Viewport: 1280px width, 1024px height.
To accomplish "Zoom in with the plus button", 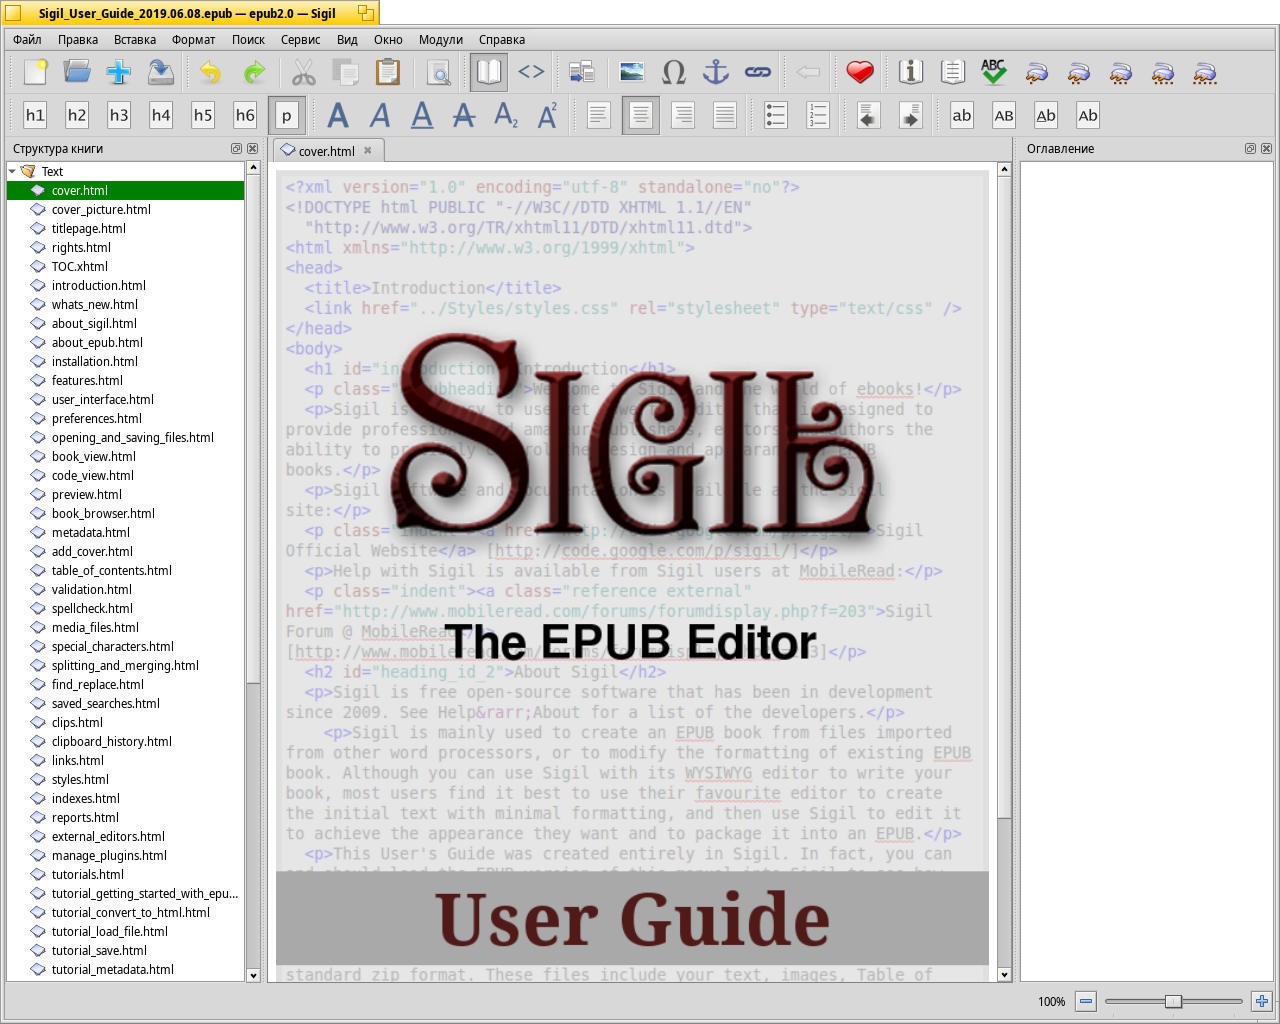I will click(x=1262, y=1001).
